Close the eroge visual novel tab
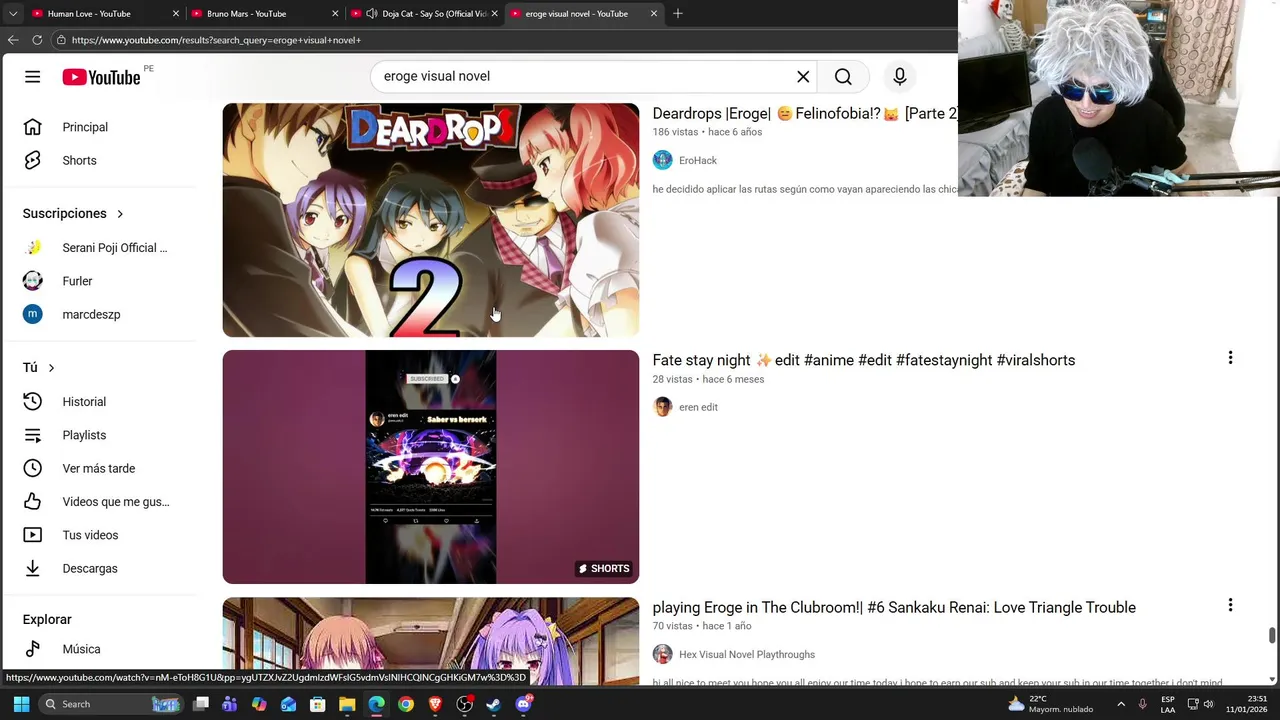1280x720 pixels. (x=654, y=14)
